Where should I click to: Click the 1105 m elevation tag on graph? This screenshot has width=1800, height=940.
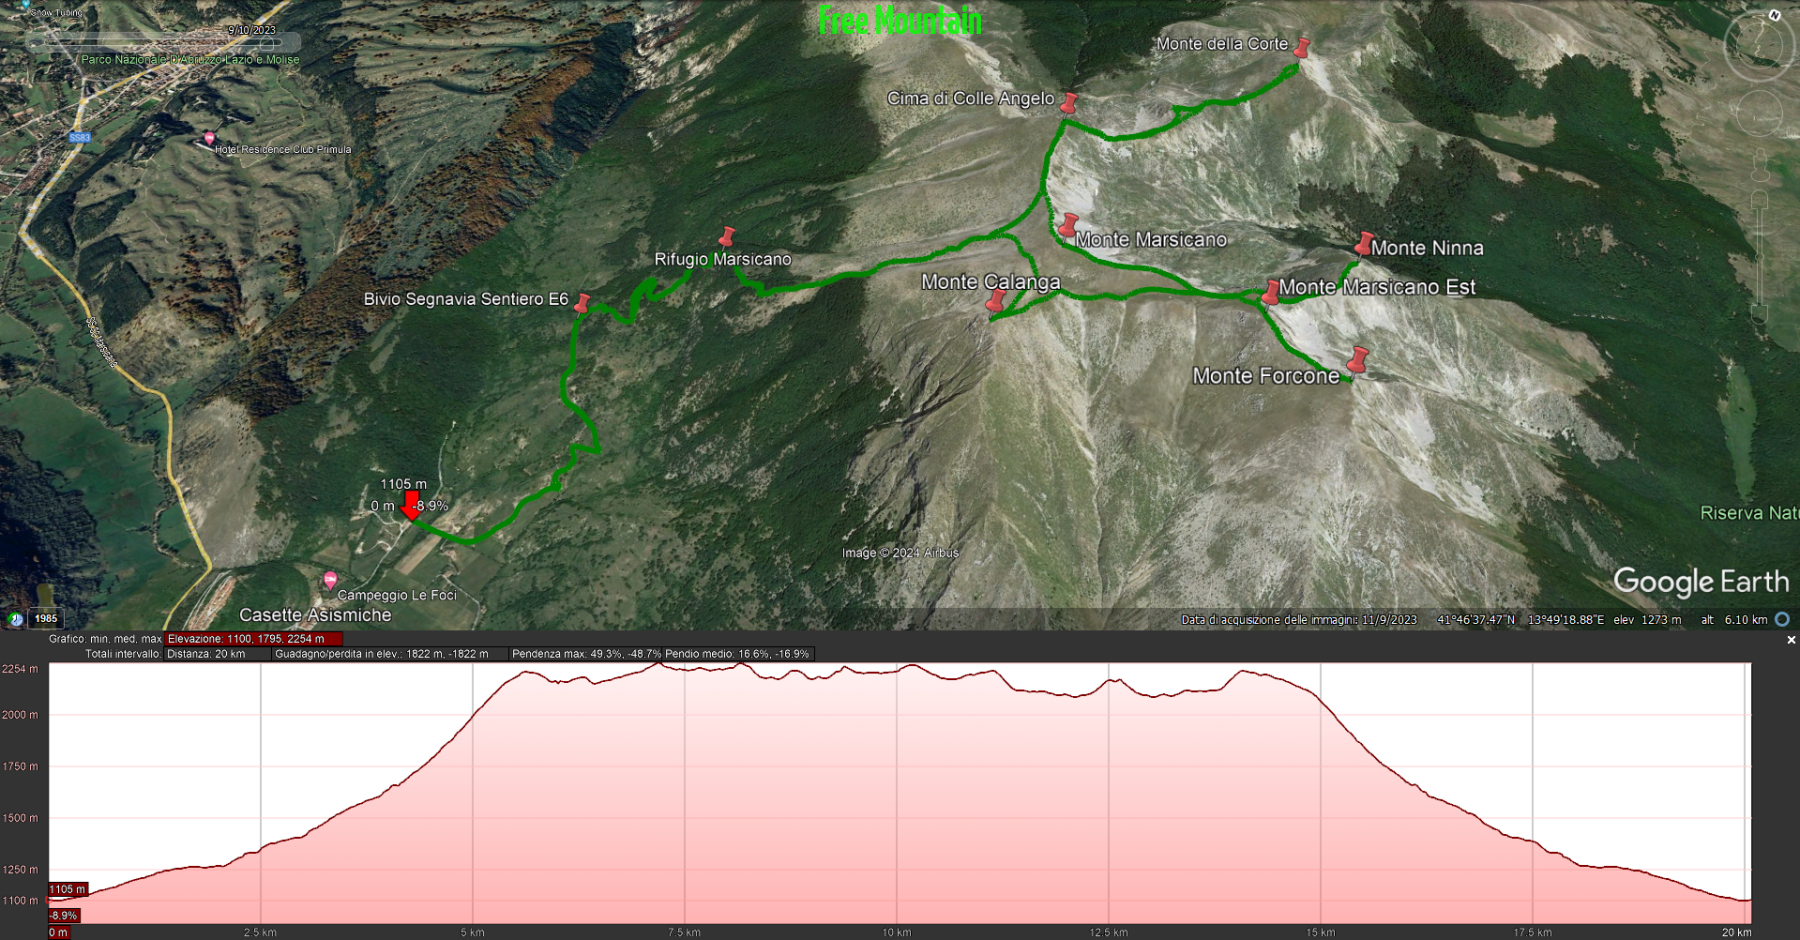(x=68, y=889)
